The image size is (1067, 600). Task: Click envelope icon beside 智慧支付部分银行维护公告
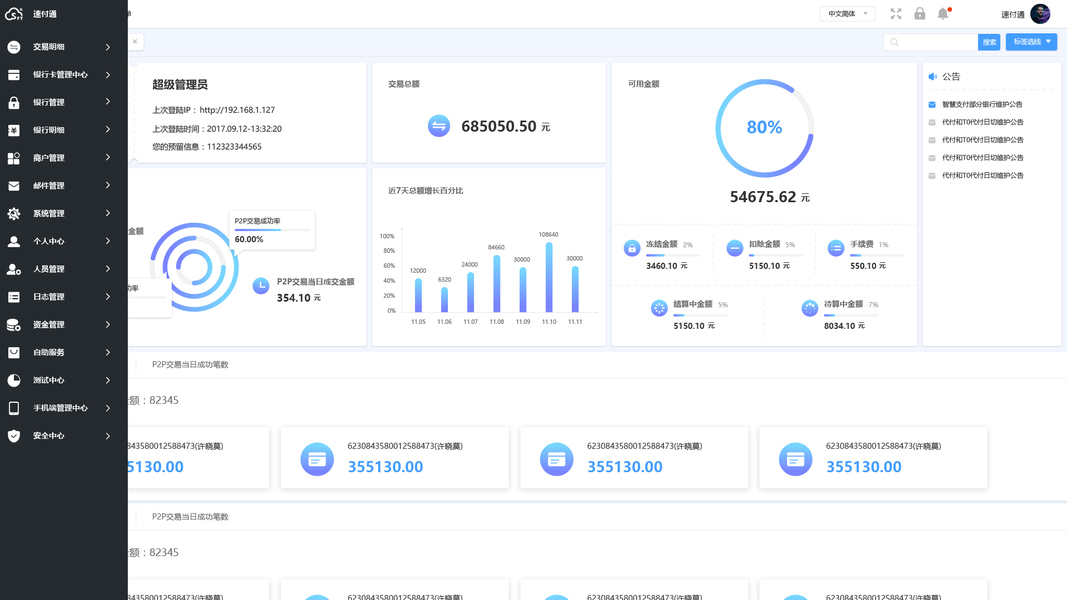pyautogui.click(x=932, y=105)
